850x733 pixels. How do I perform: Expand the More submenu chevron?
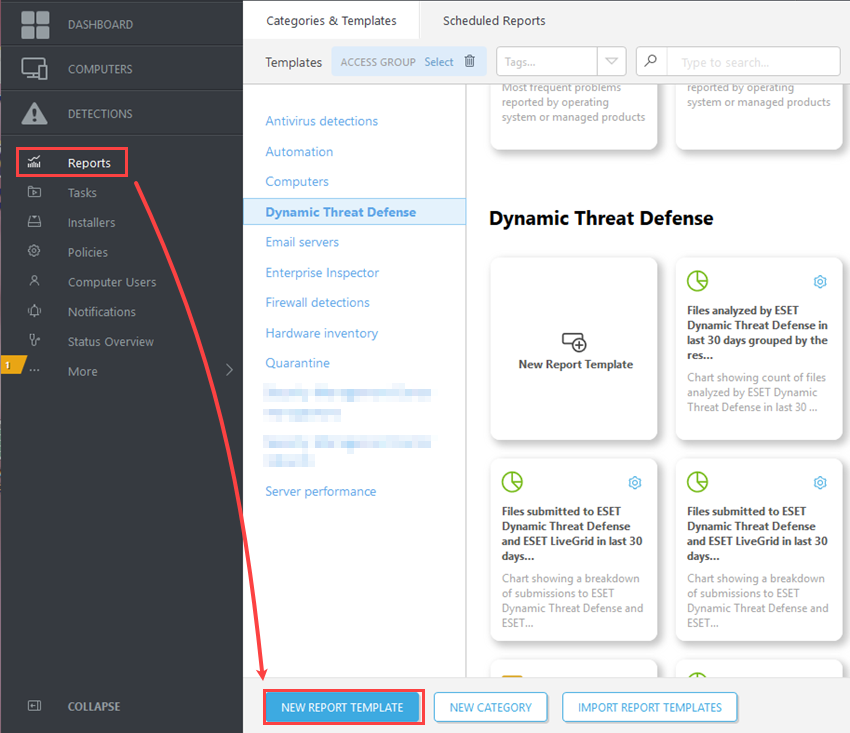click(229, 370)
